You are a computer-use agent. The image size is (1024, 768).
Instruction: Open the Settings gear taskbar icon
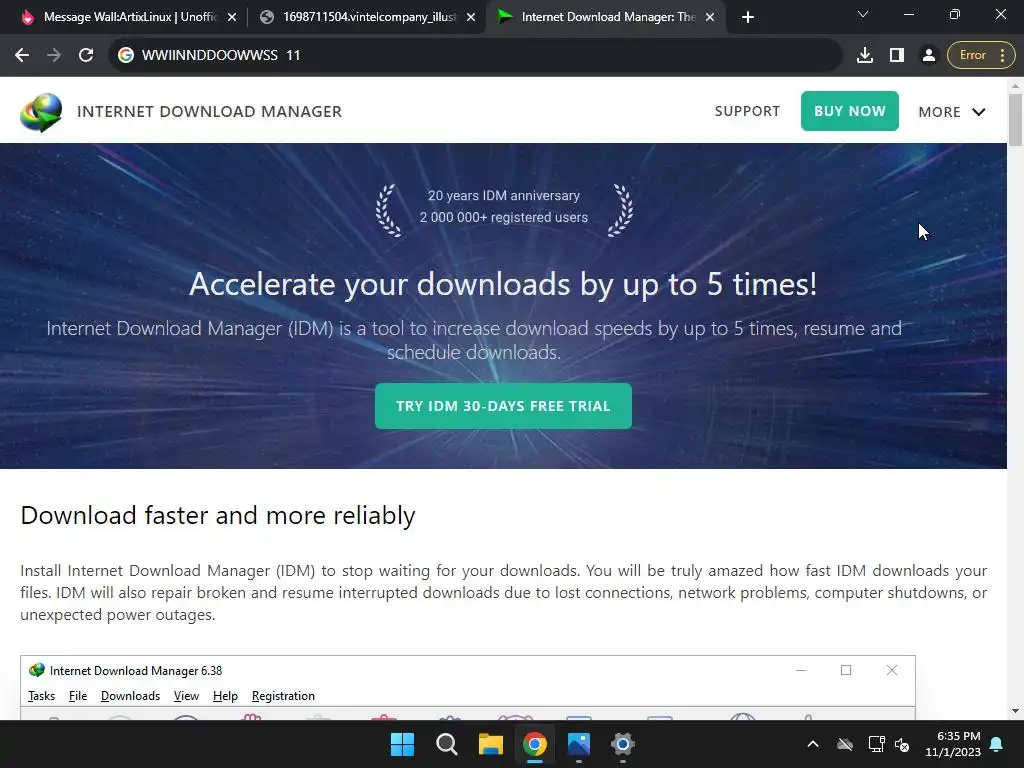pos(622,744)
